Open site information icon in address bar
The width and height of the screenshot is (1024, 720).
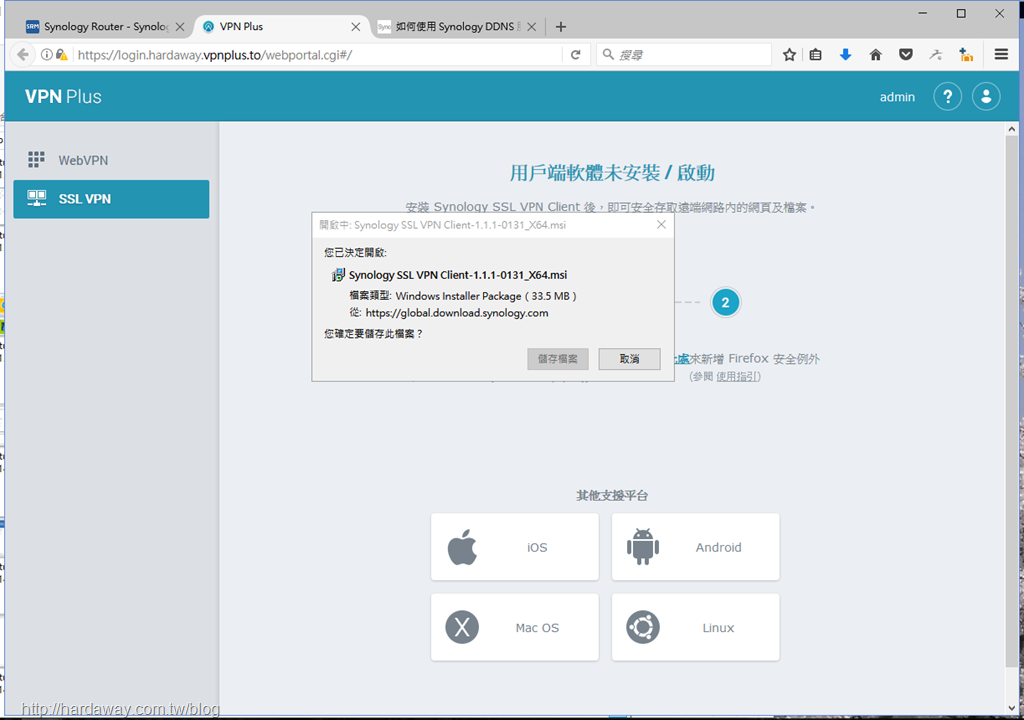click(46, 55)
